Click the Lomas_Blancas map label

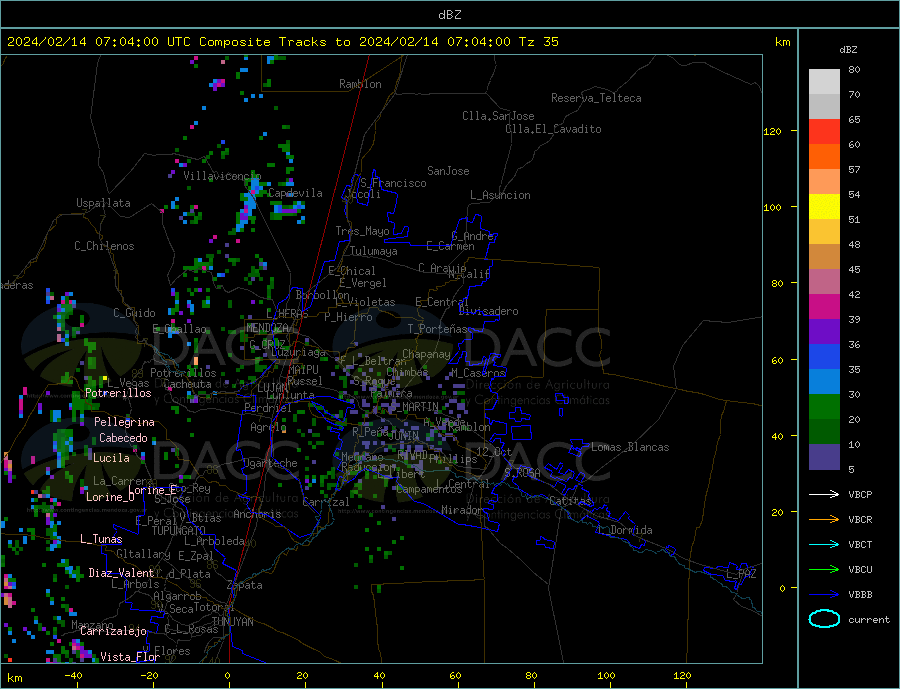pos(630,447)
